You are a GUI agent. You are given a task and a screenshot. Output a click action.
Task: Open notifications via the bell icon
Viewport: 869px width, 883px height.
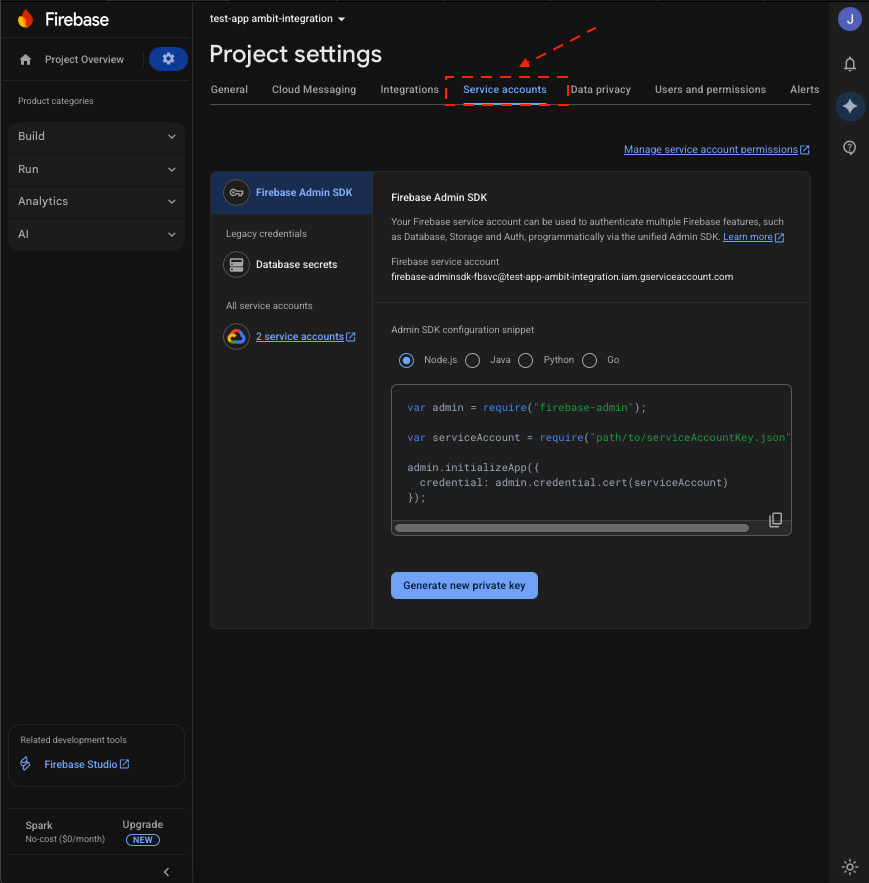pyautogui.click(x=849, y=64)
